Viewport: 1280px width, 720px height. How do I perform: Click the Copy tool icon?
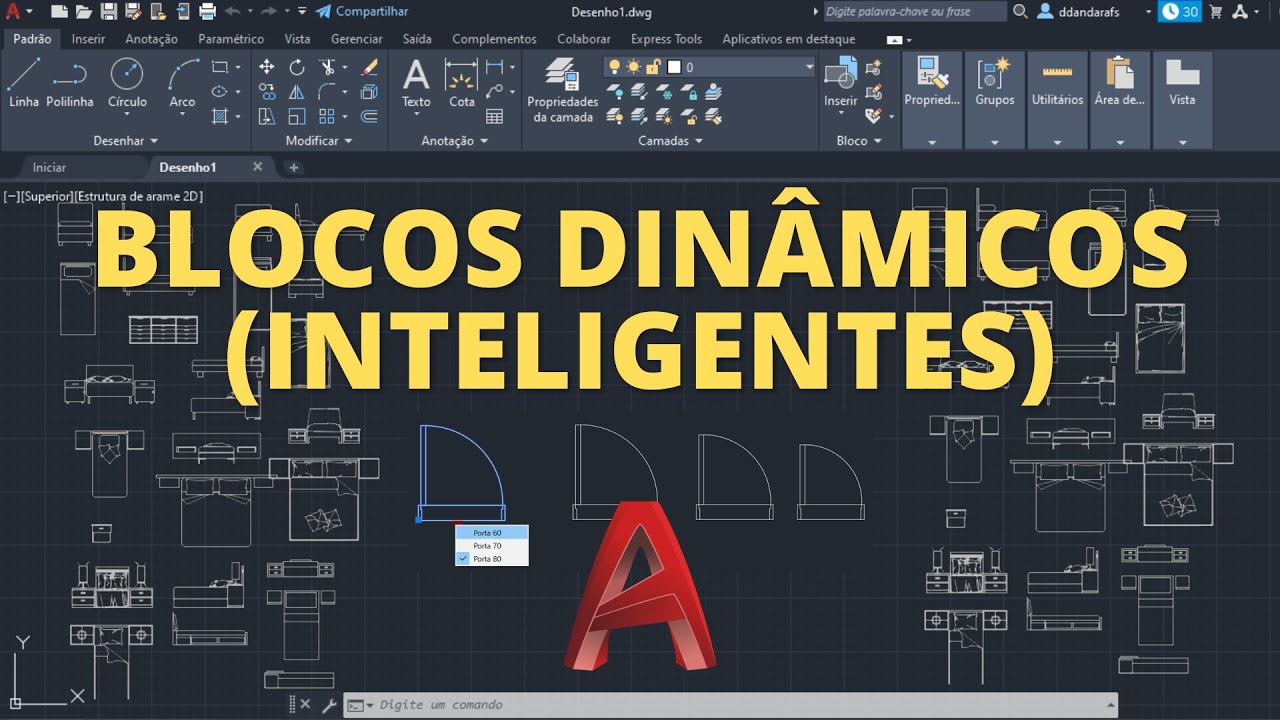267,92
